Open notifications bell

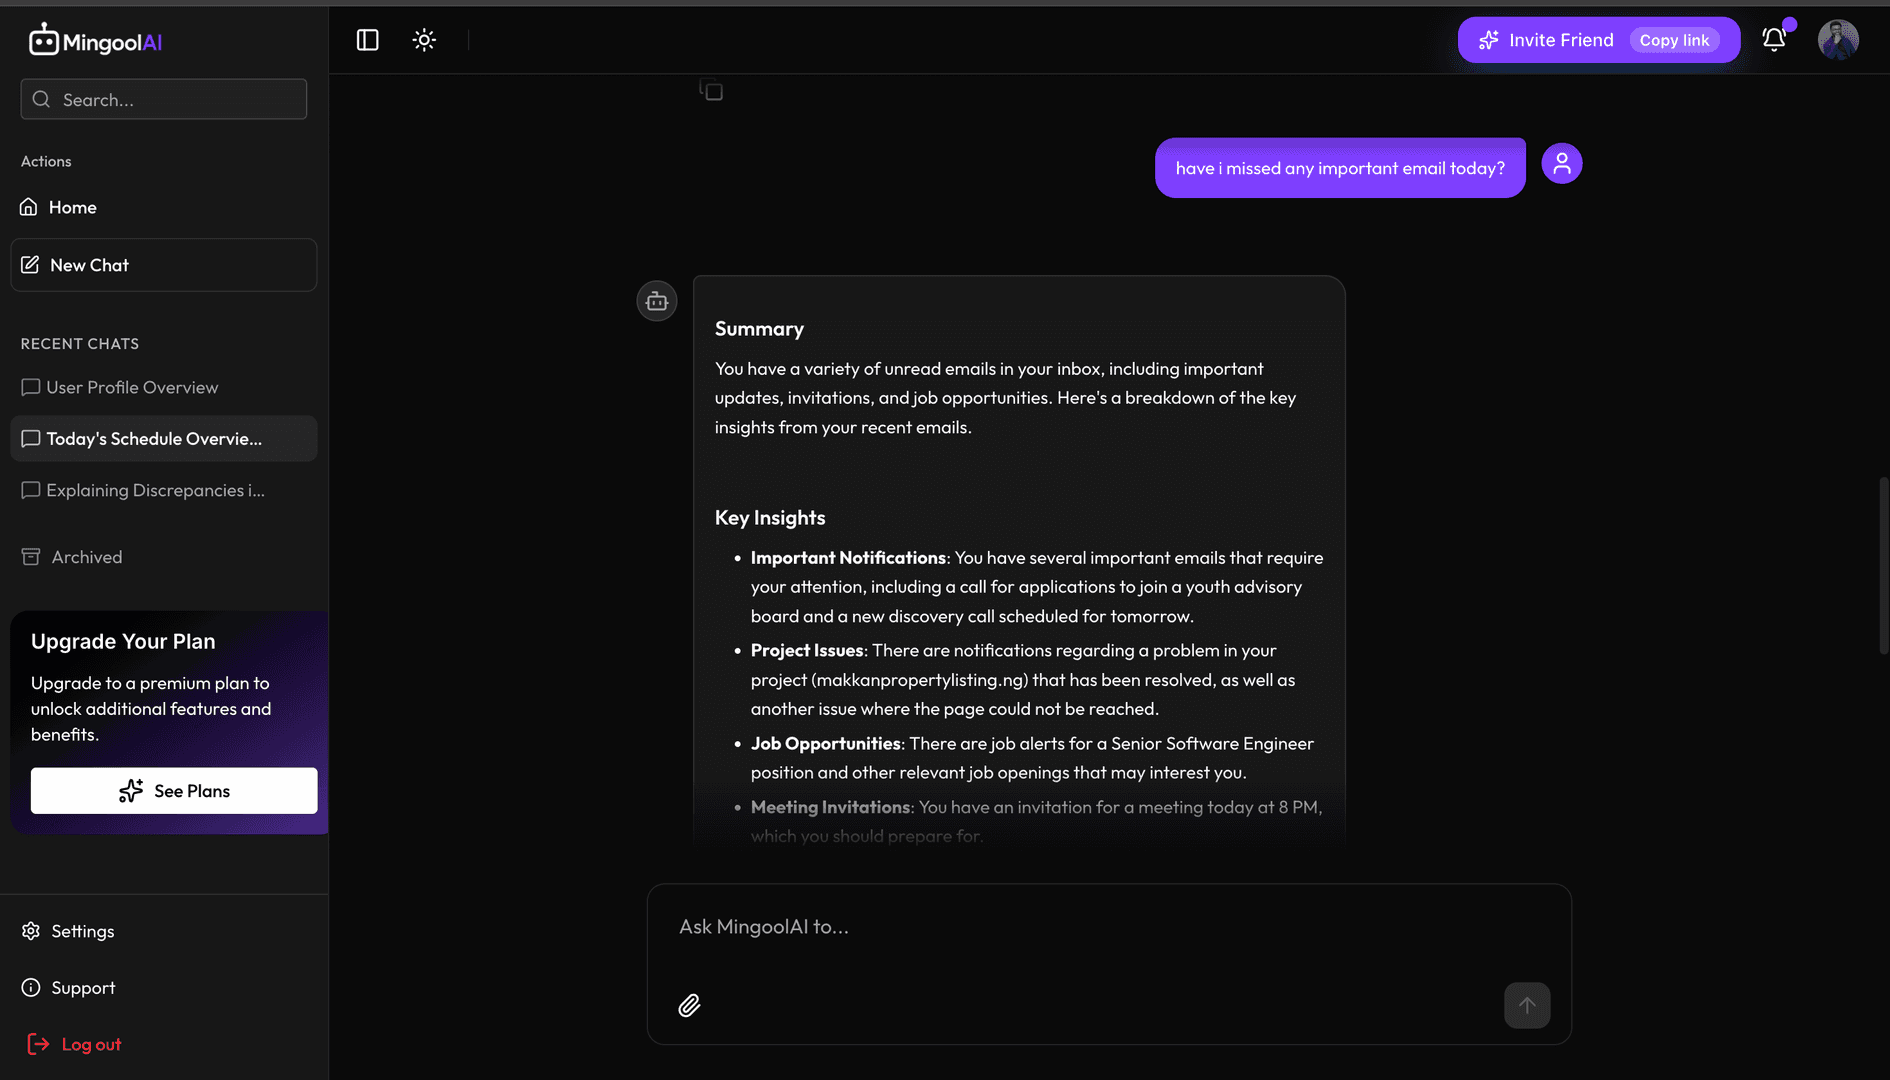(x=1774, y=40)
